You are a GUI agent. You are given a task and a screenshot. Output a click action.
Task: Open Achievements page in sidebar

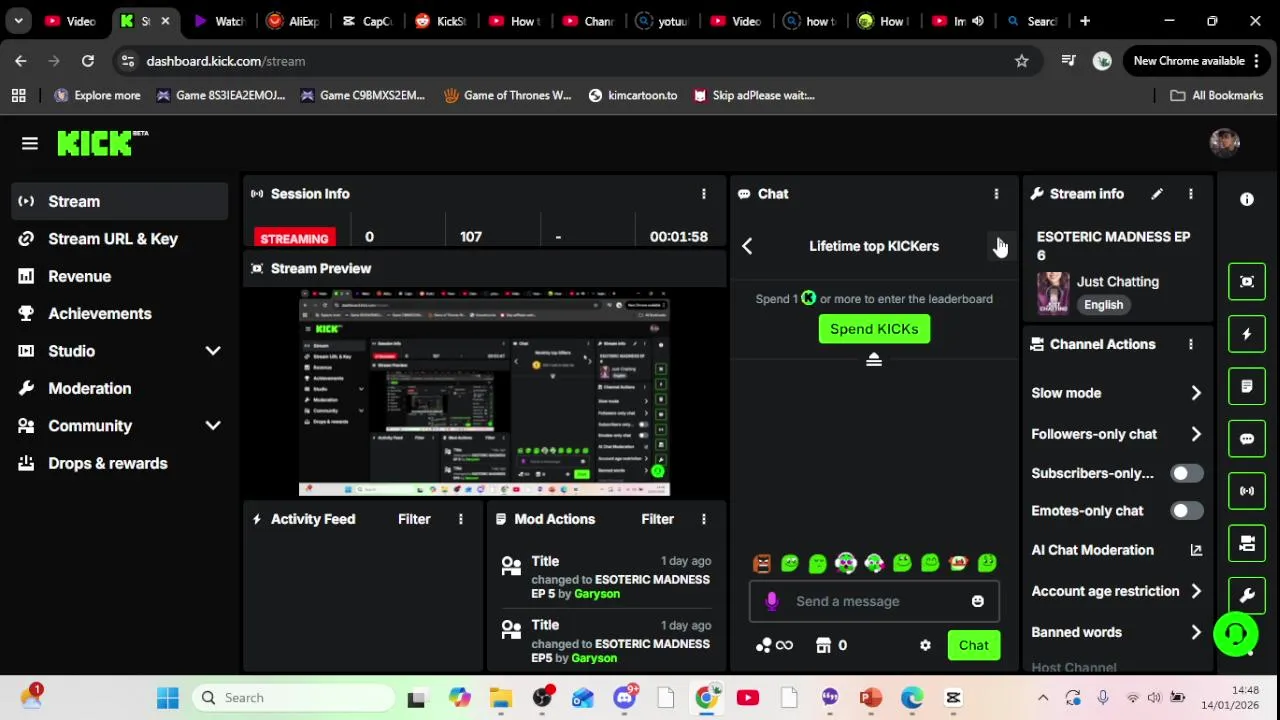coord(120,314)
